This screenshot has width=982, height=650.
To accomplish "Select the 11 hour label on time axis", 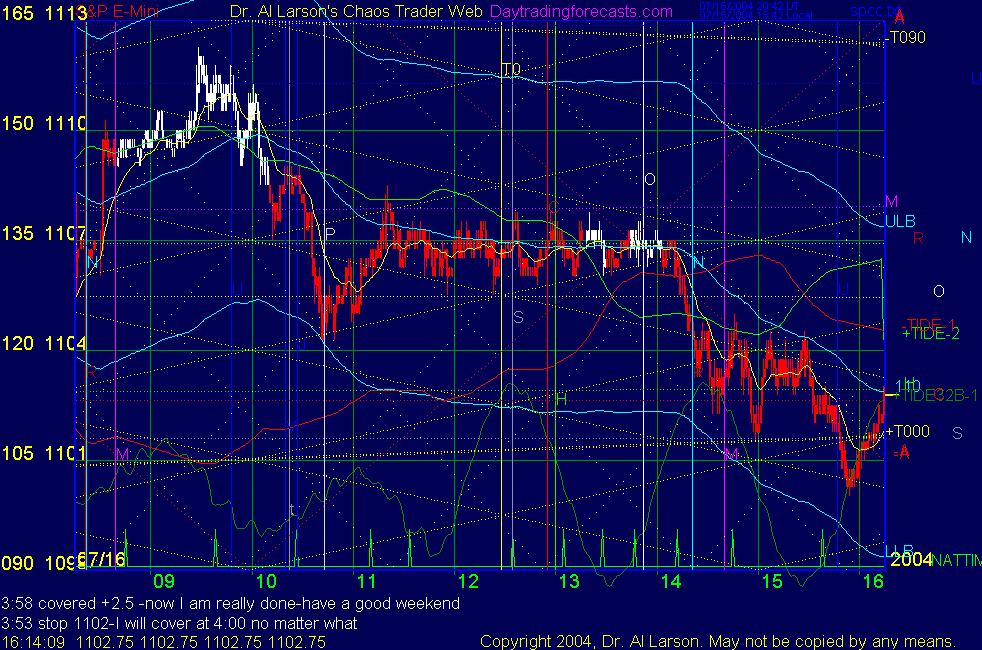I will 367,581.
